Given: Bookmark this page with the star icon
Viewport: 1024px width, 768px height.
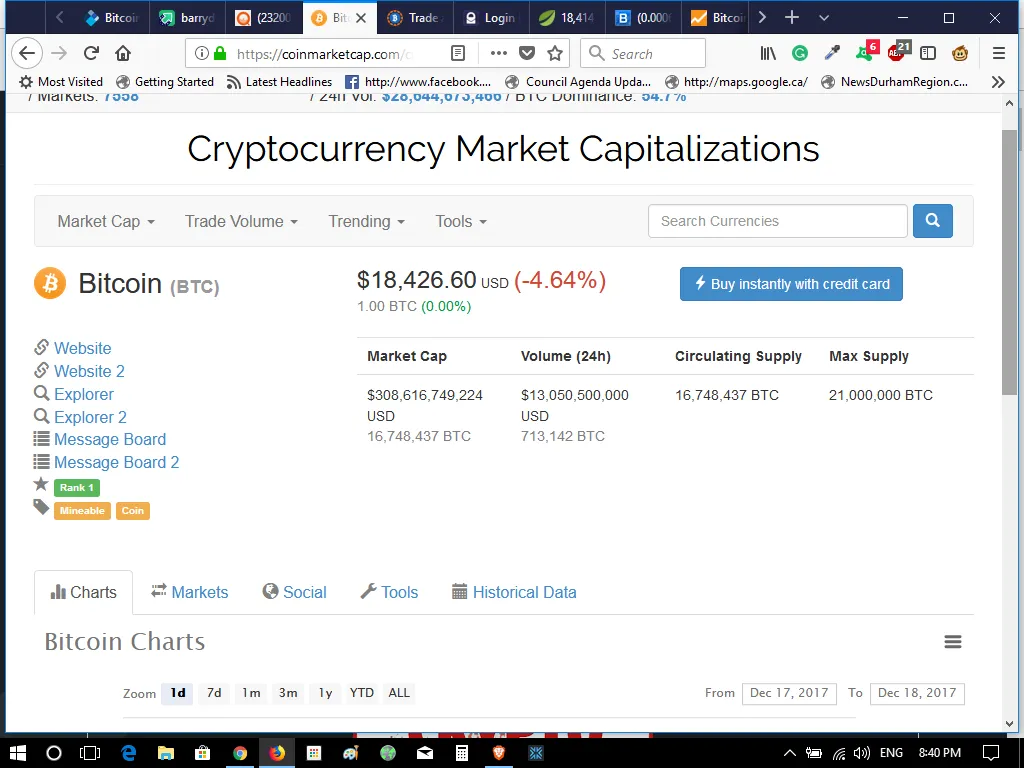Looking at the screenshot, I should pyautogui.click(x=555, y=54).
